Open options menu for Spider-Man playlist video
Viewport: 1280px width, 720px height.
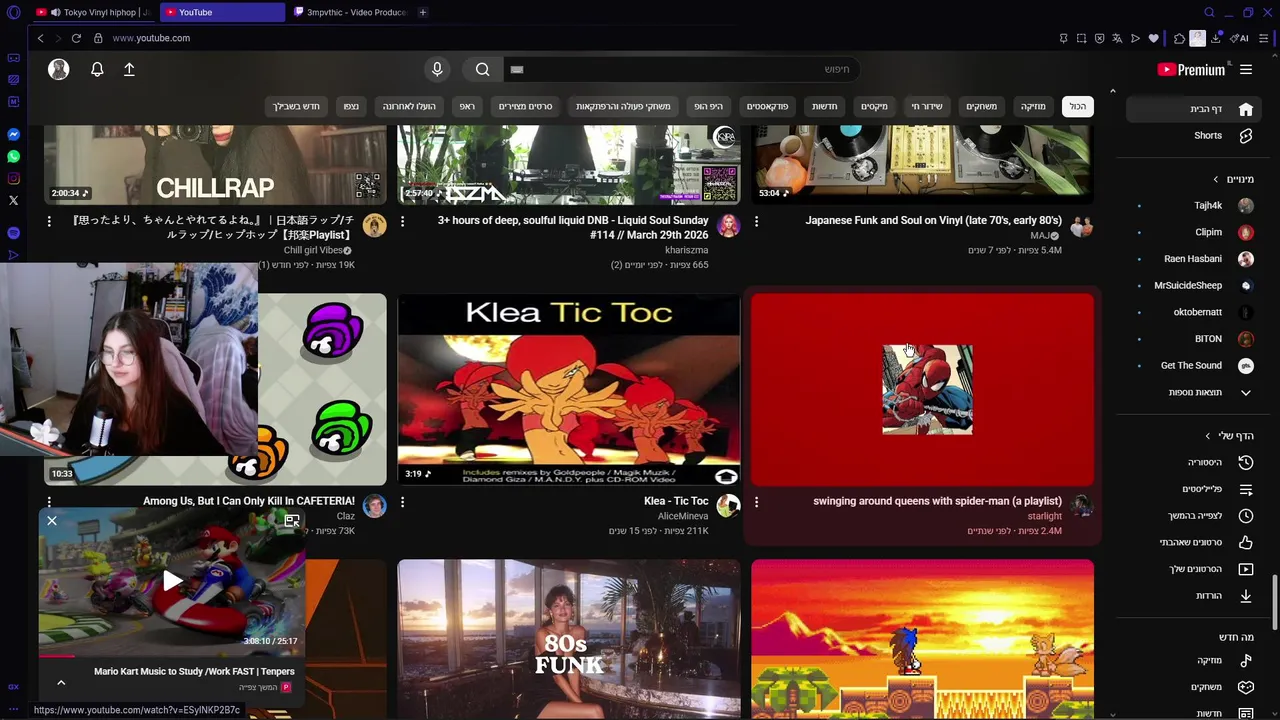click(x=756, y=502)
